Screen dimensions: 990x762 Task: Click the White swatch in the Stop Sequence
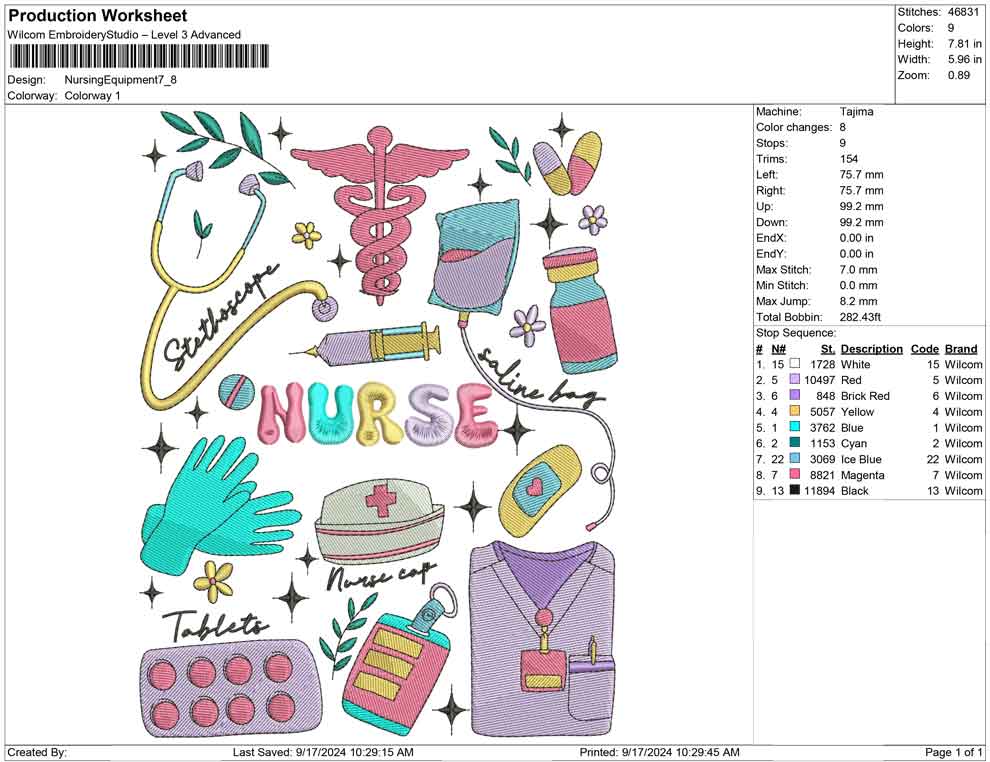795,364
